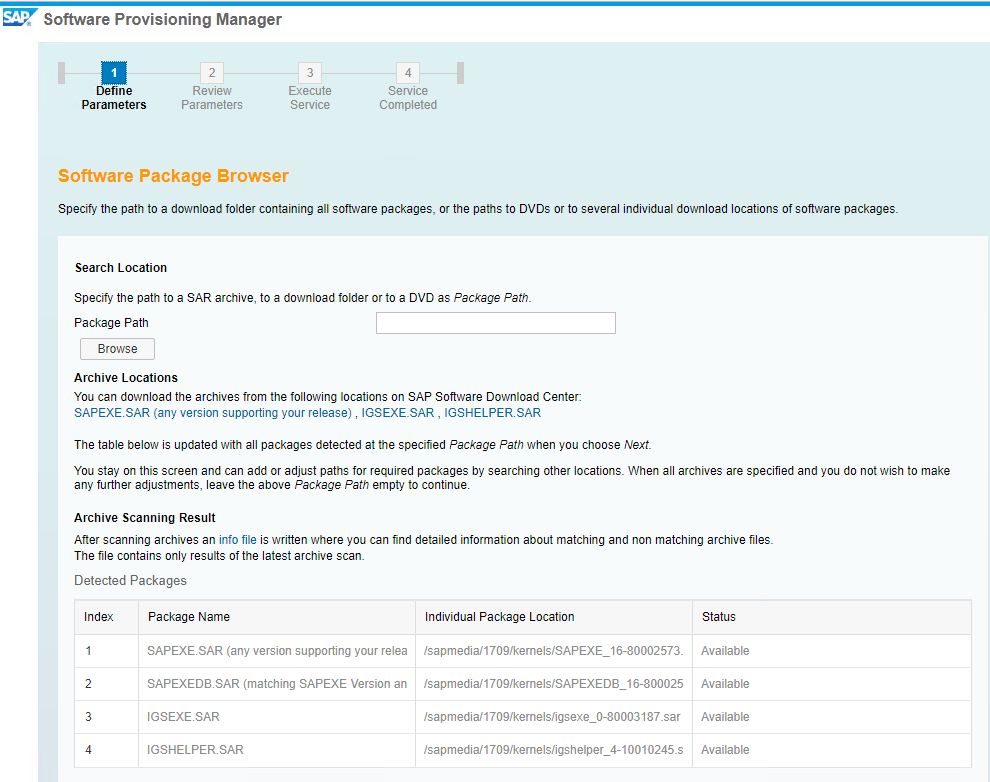This screenshot has height=782, width=990.
Task: Click the igshelper_4-10010245 location cell
Action: pos(554,750)
